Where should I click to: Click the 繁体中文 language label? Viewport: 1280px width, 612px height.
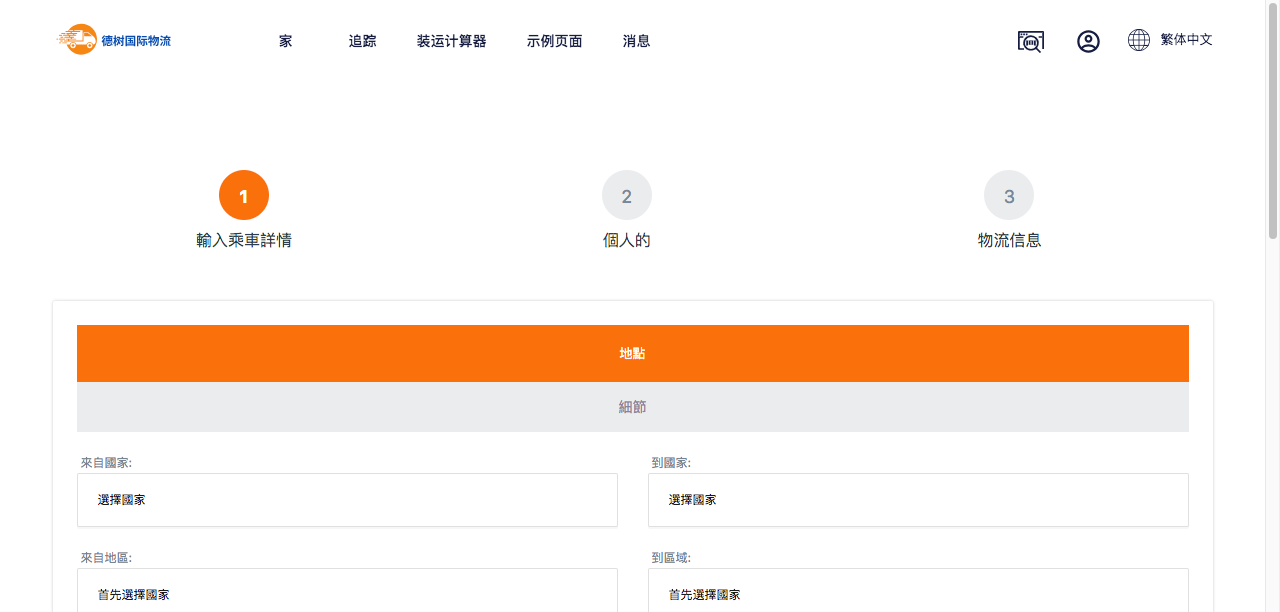point(1186,40)
